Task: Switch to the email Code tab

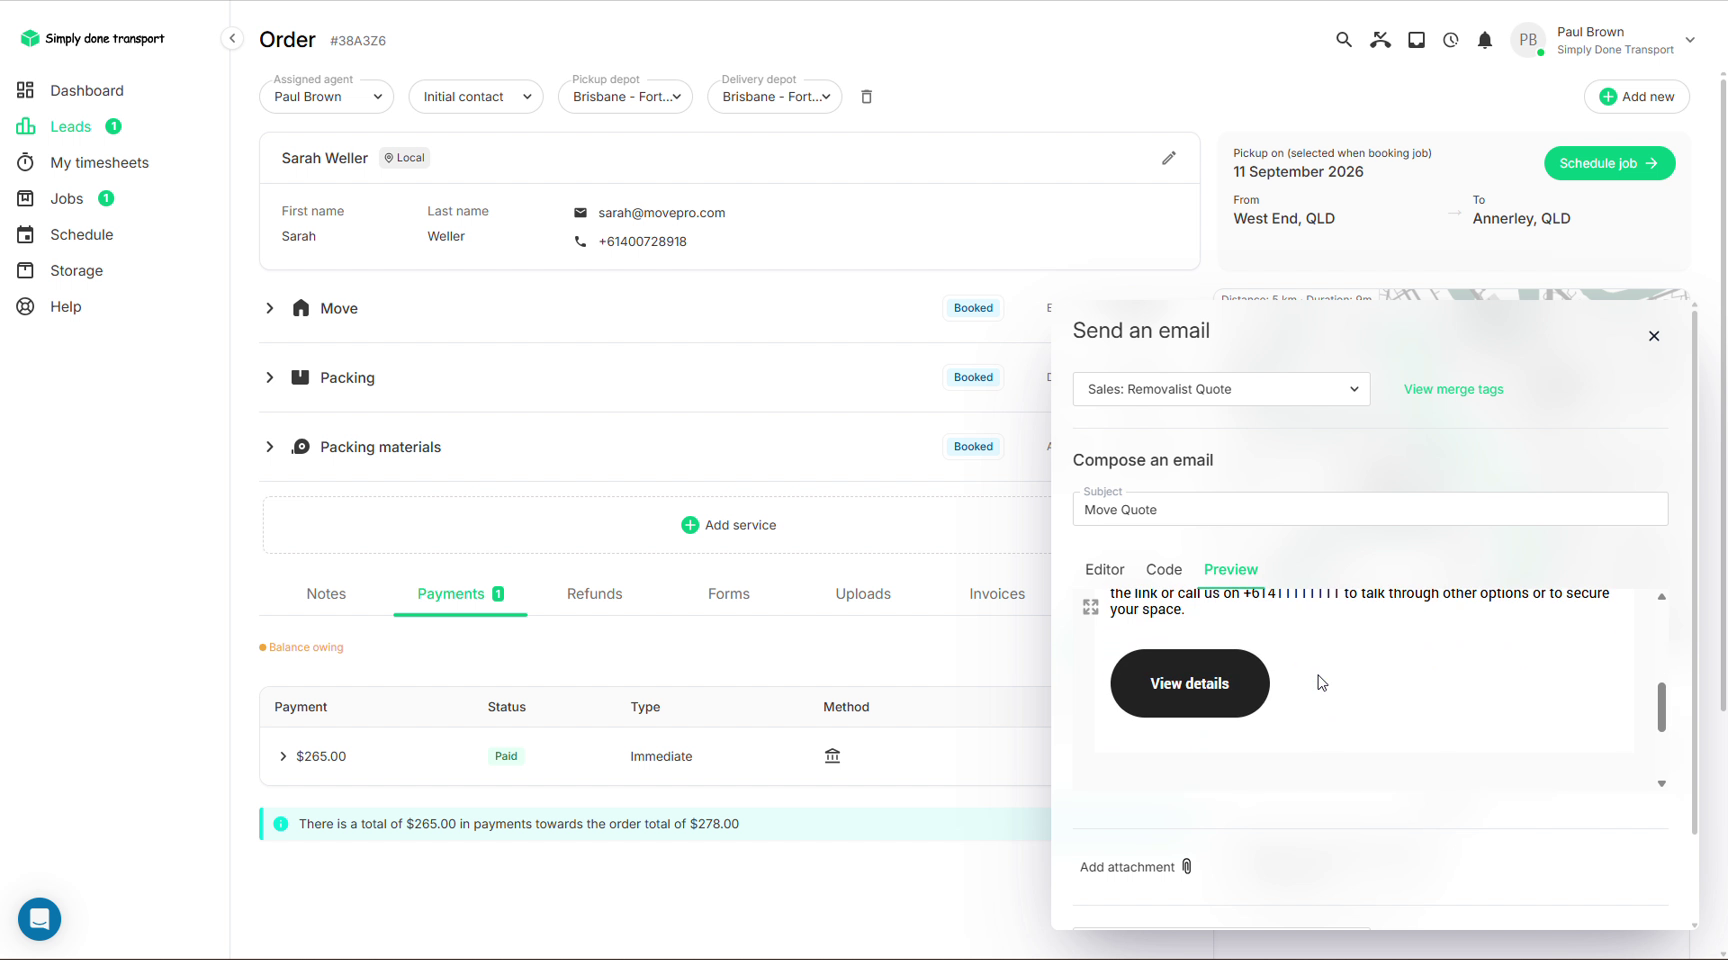Action: tap(1164, 569)
